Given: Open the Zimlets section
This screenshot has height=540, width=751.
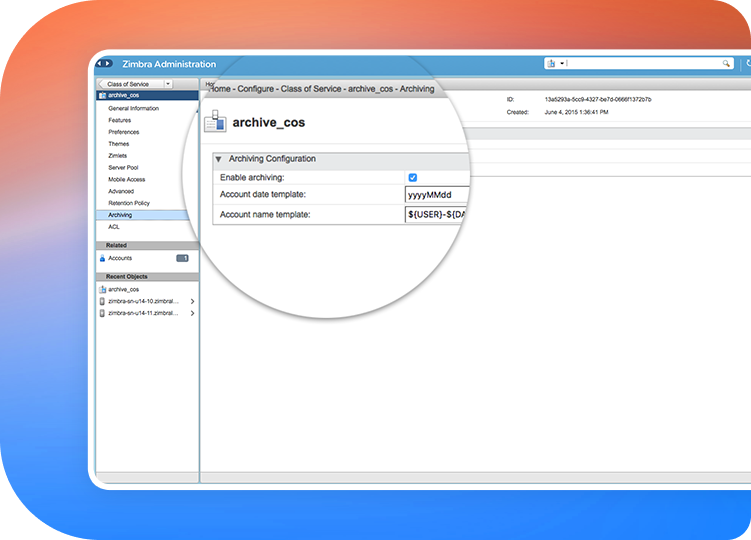Looking at the screenshot, I should [x=117, y=156].
